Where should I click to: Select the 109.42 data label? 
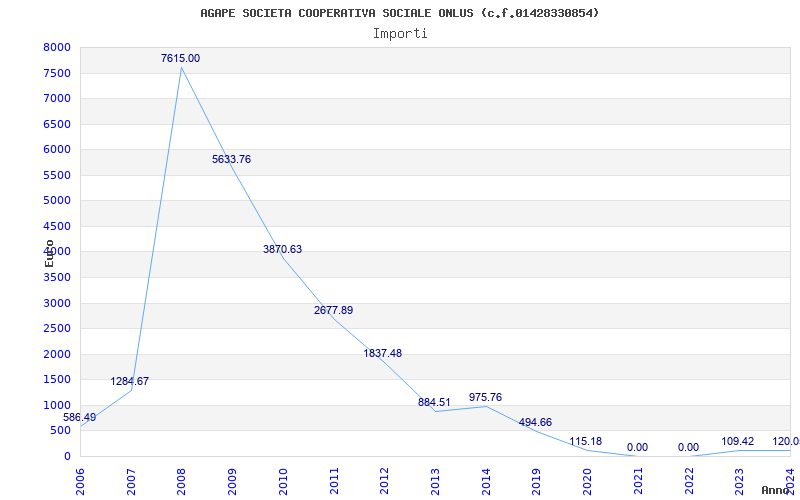(x=737, y=441)
